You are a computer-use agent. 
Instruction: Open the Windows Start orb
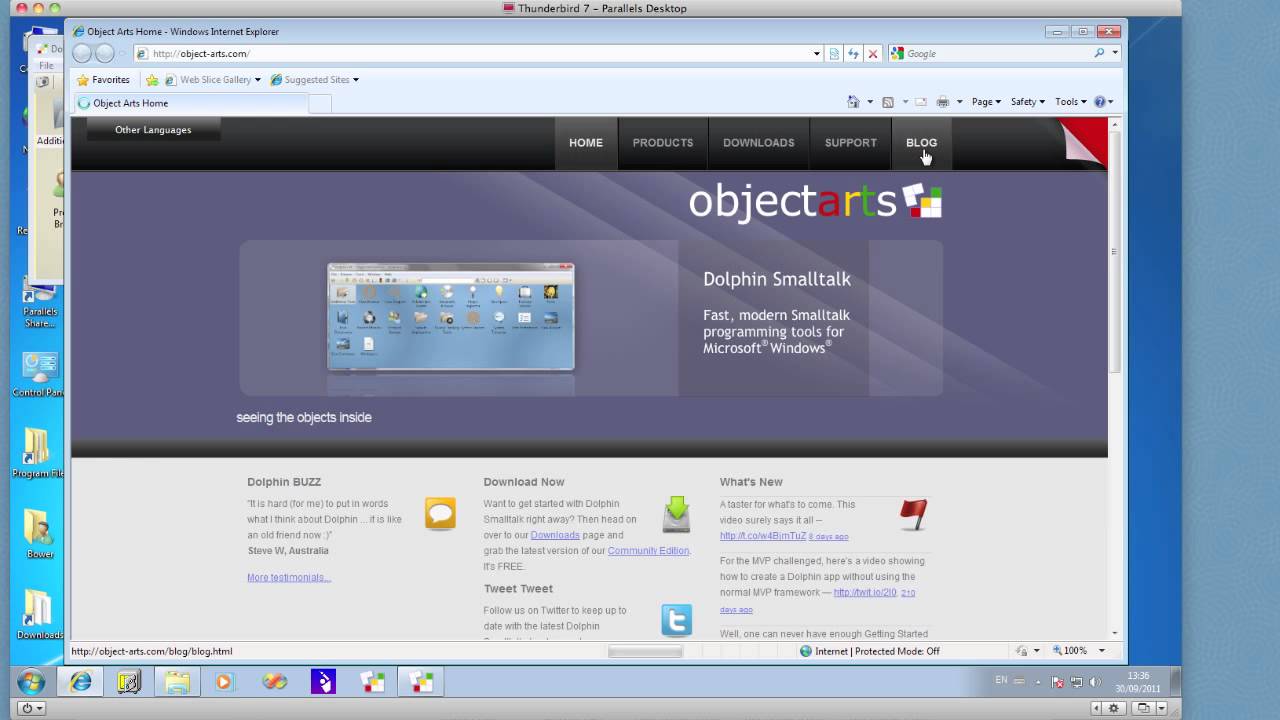31,682
